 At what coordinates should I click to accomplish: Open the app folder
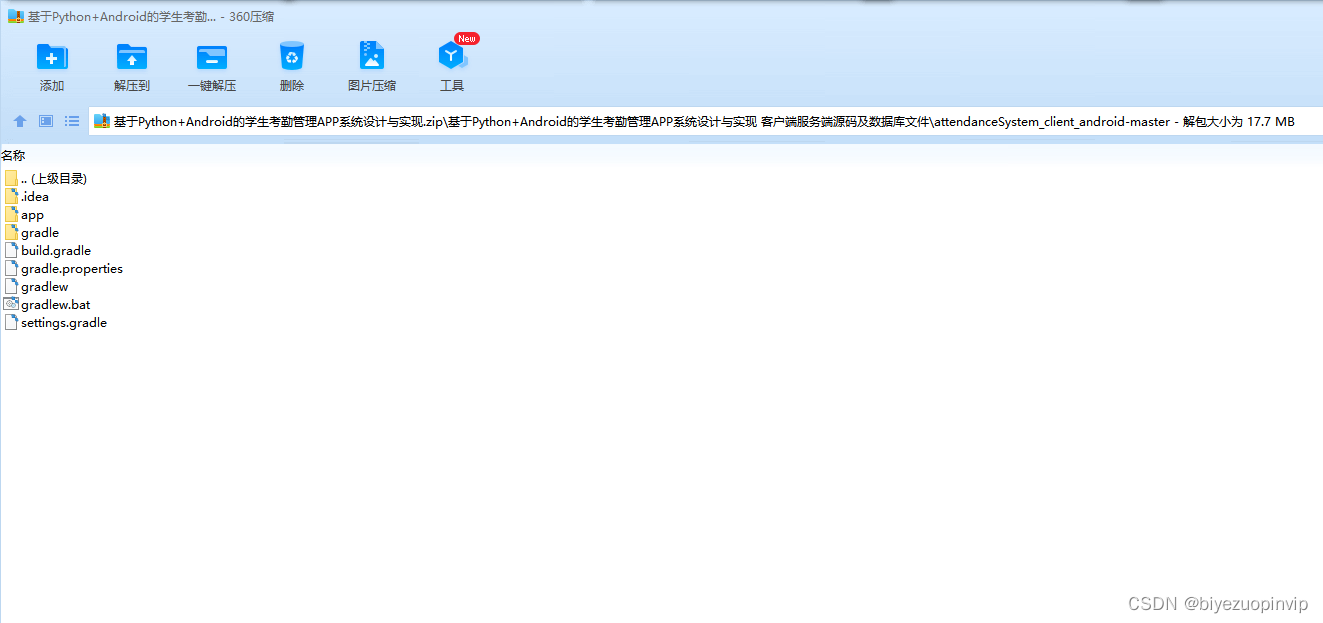(30, 214)
